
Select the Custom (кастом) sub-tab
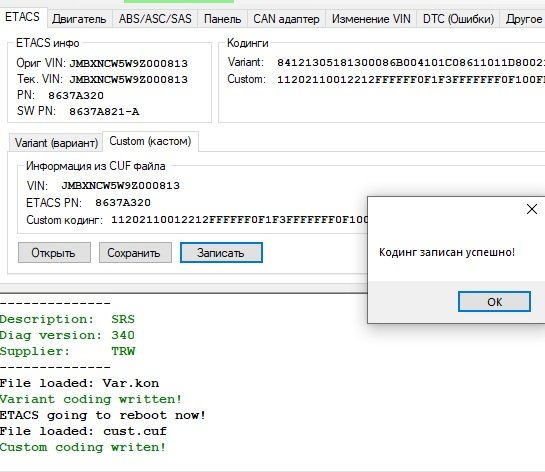[150, 141]
